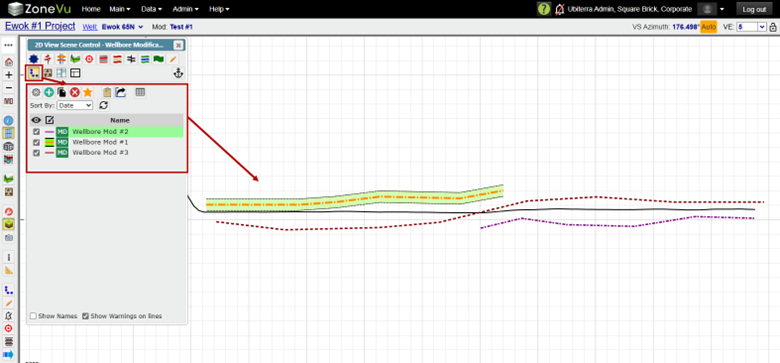This screenshot has width=780, height=363.
Task: Click the muted notification bell in header
Action: click(x=560, y=9)
